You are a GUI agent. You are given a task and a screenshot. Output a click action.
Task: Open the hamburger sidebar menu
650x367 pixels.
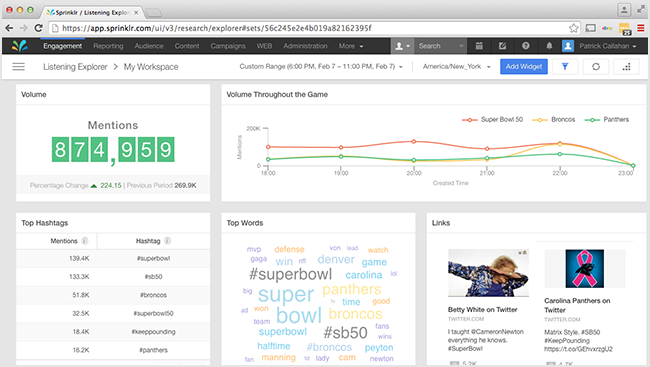(x=19, y=66)
